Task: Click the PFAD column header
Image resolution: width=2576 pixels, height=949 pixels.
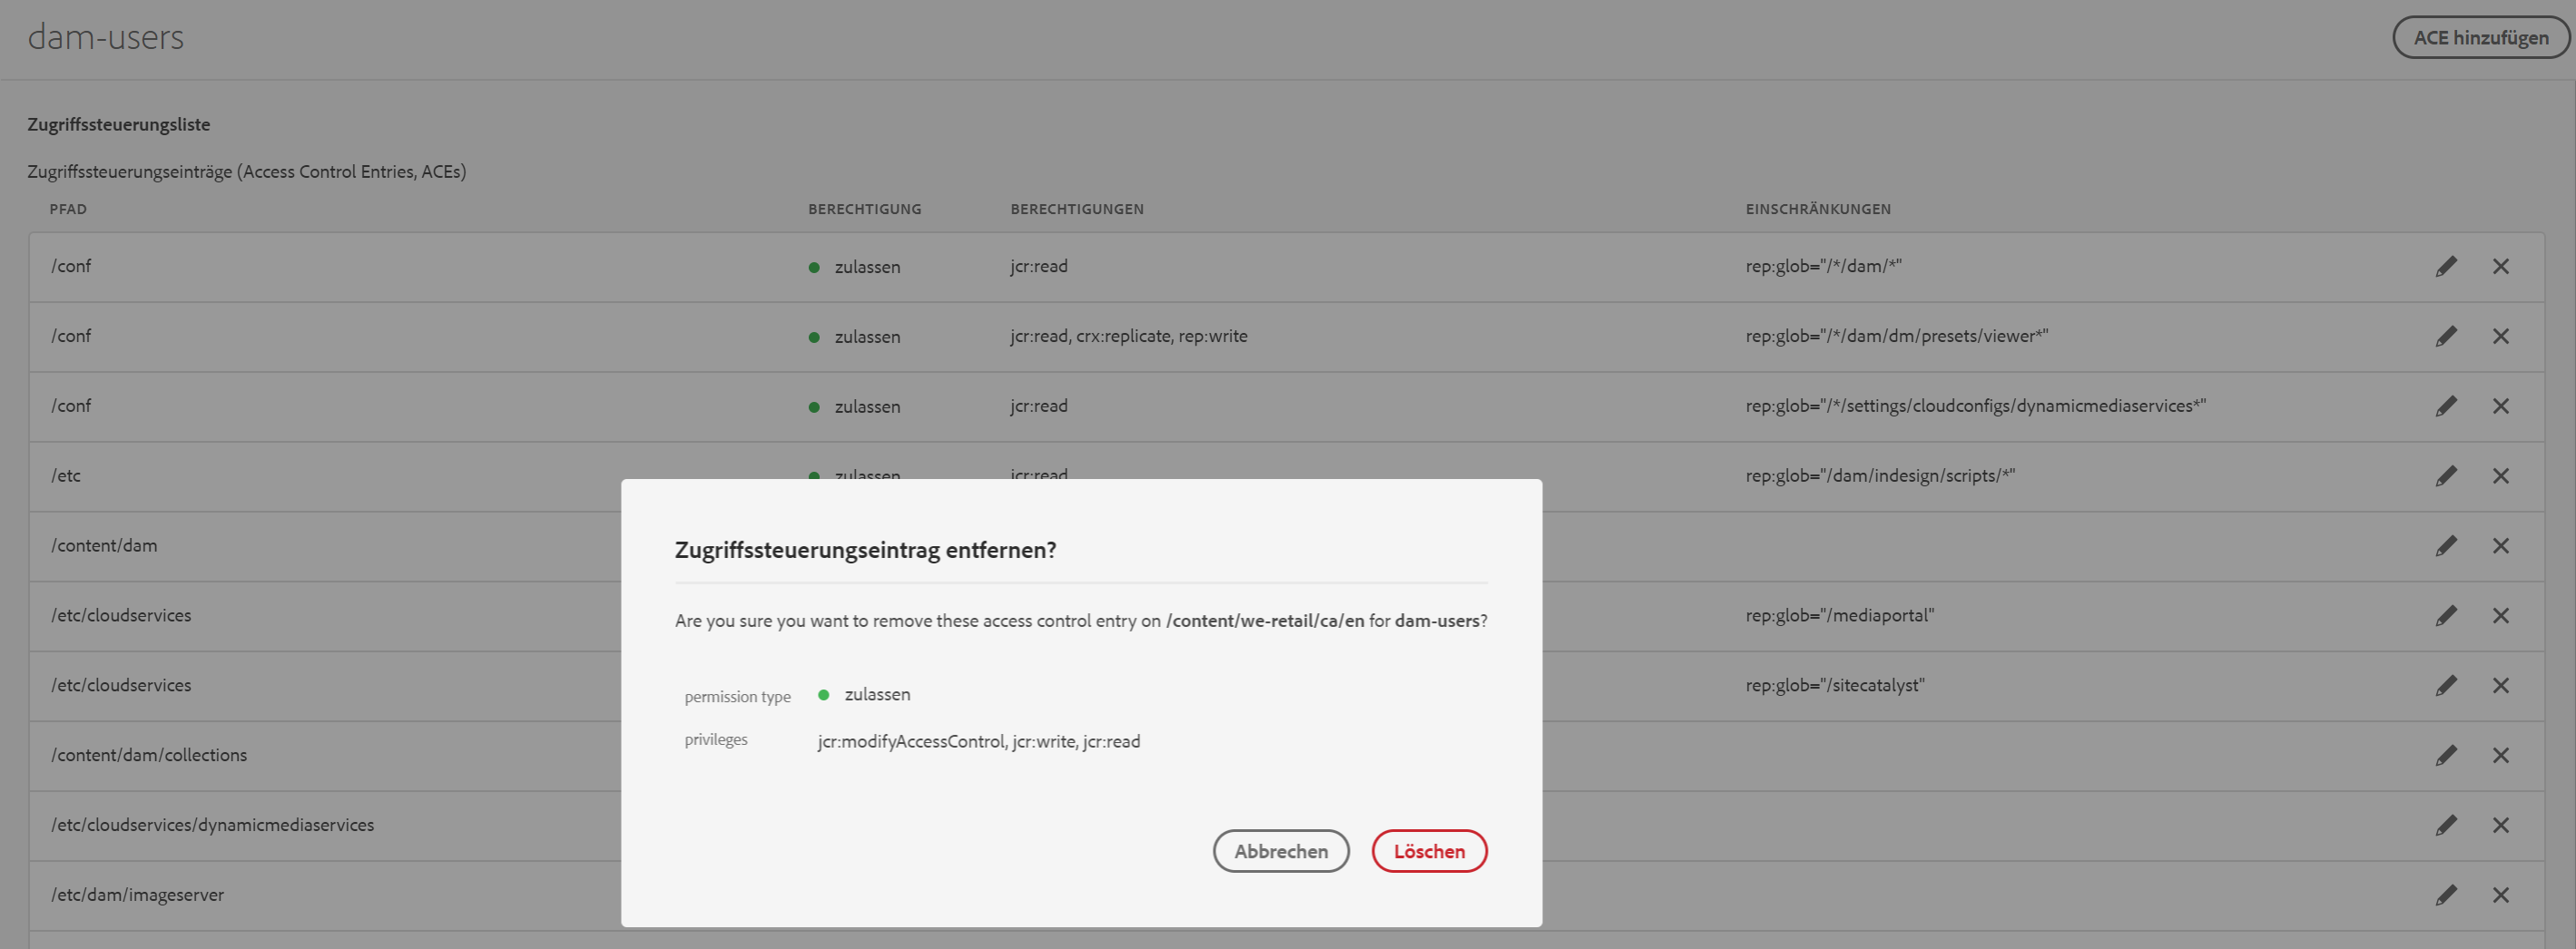Action: click(x=68, y=209)
